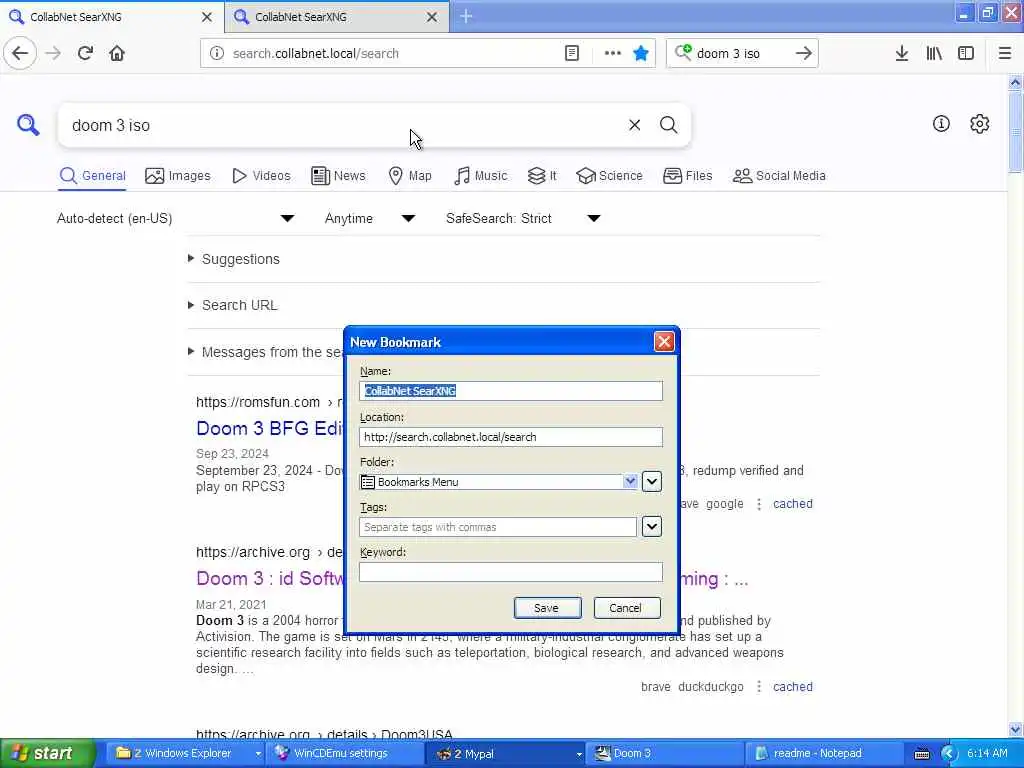Click the go arrow in browser search box
1024x768 pixels.
click(x=803, y=53)
